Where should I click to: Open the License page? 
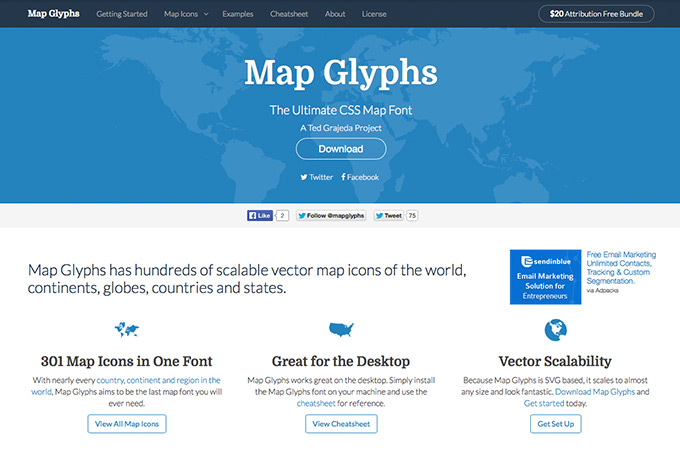[374, 14]
